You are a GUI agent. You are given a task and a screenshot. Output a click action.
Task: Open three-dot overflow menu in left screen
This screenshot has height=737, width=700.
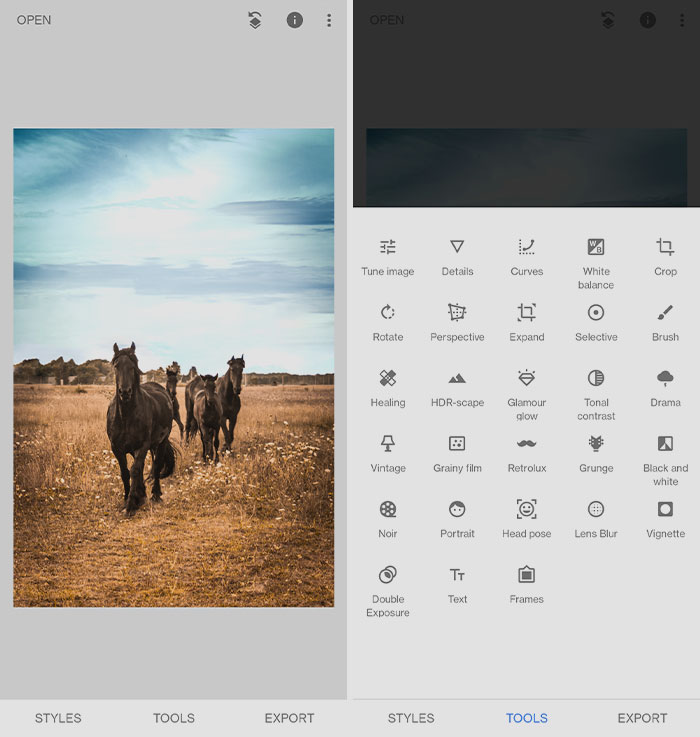pyautogui.click(x=328, y=20)
